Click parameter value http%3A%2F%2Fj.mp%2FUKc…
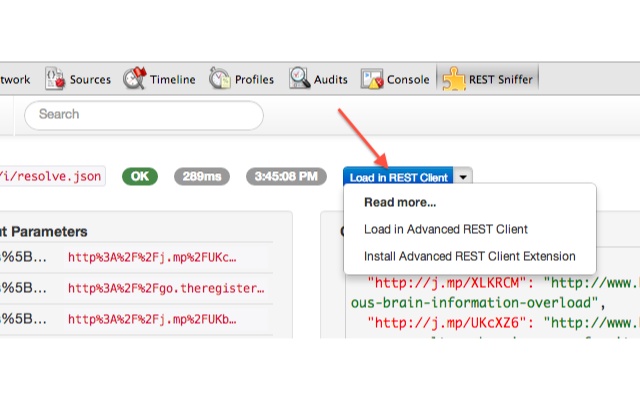Screen dimensions: 640x400 (152, 258)
